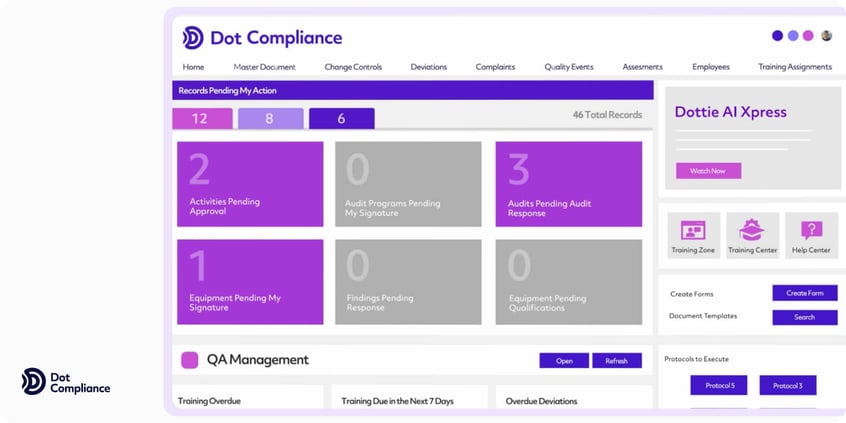Click the Search button for Document Templates
846x423 pixels.
pos(804,317)
